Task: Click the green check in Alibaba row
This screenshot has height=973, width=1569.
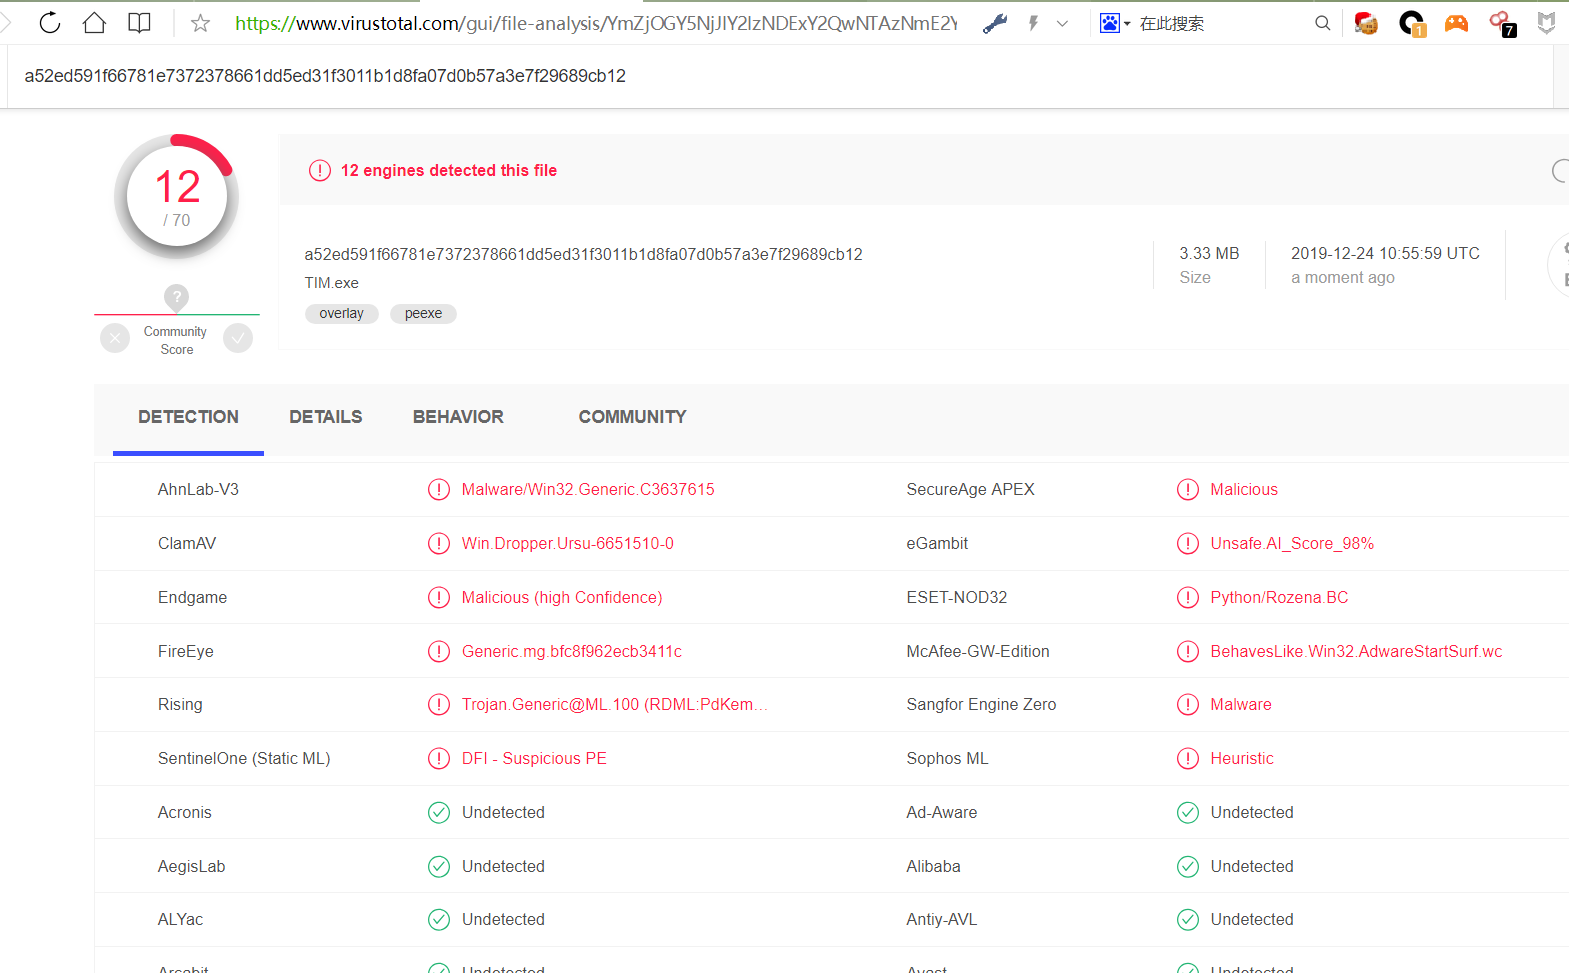Action: pyautogui.click(x=1188, y=866)
